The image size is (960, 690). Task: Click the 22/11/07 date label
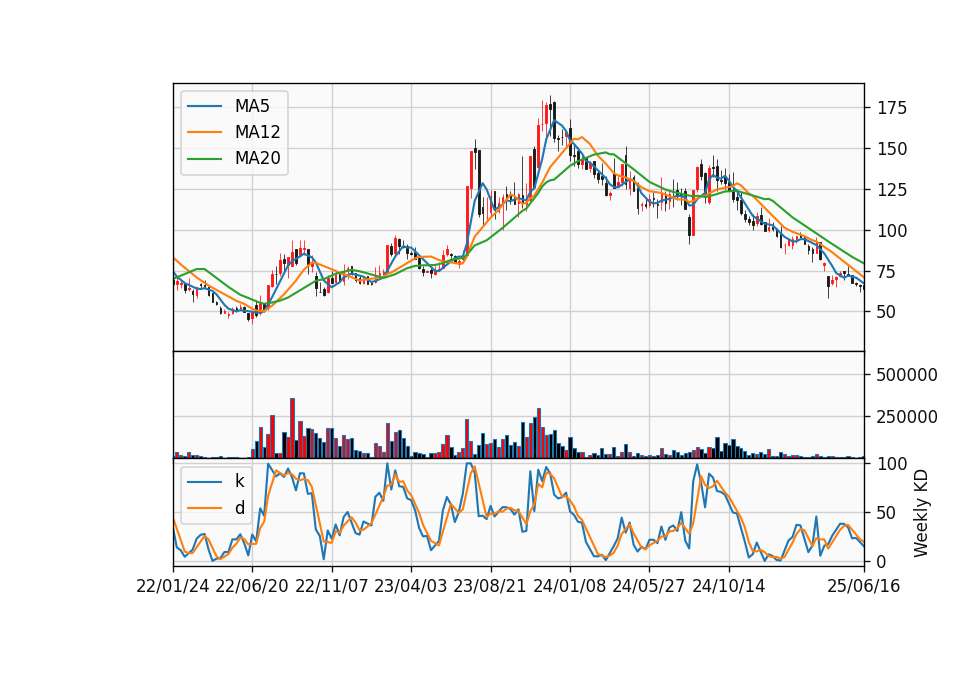tap(332, 587)
